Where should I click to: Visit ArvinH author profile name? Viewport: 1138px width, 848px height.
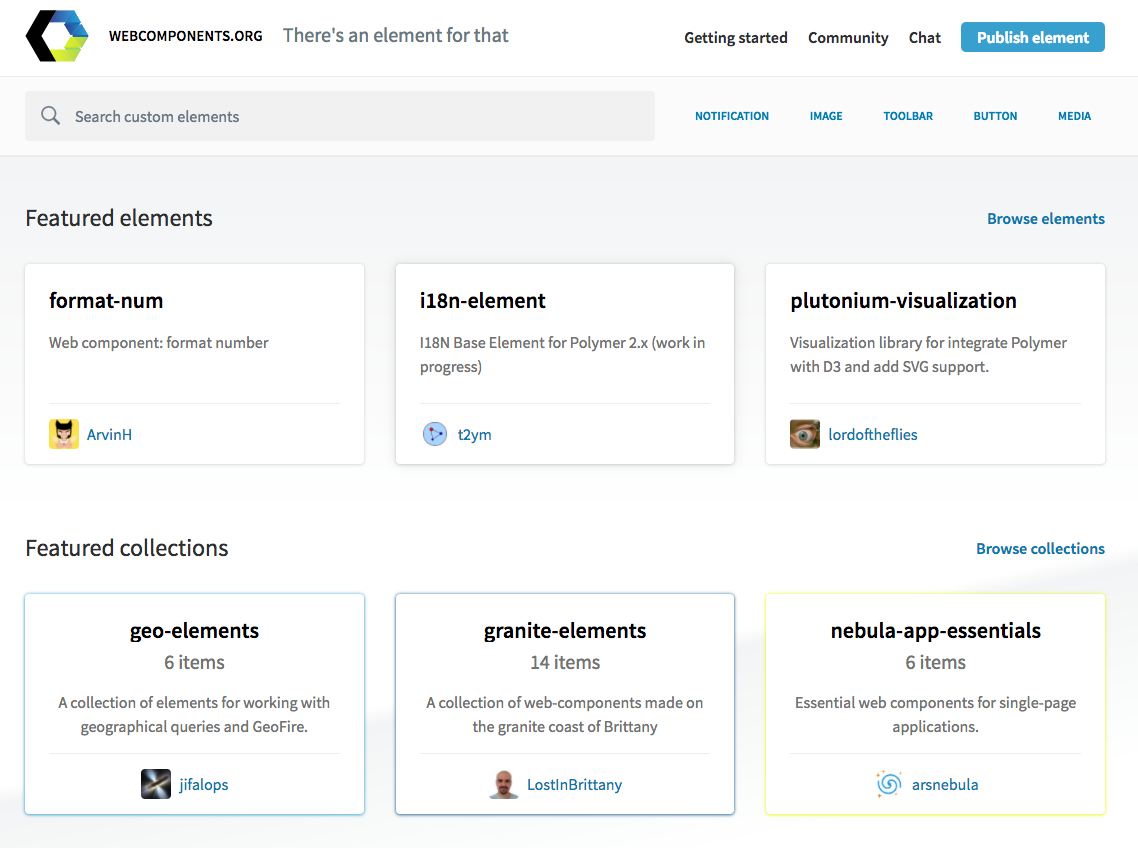[x=110, y=434]
